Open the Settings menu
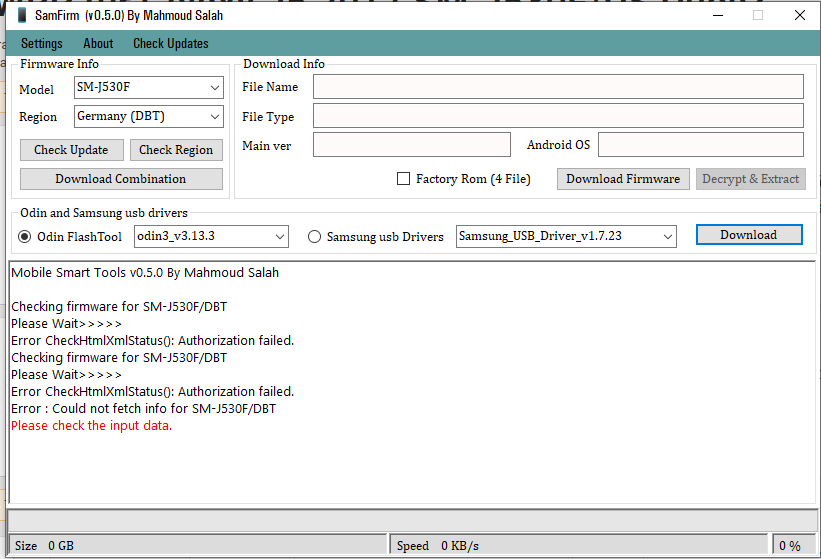Viewport: 821px width, 559px height. pos(41,43)
